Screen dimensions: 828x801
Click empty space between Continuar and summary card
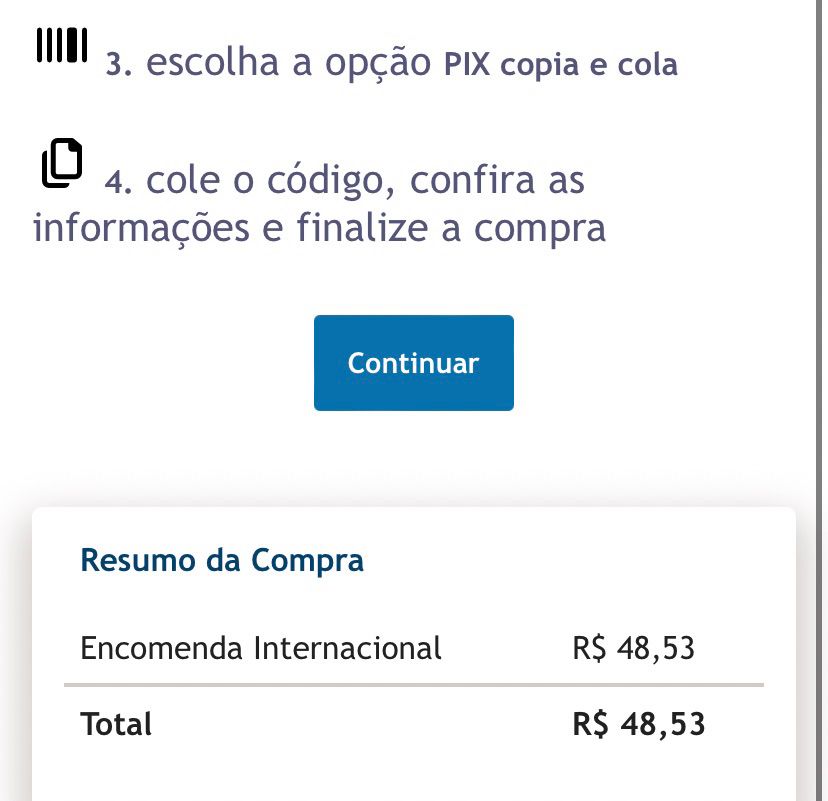point(413,458)
